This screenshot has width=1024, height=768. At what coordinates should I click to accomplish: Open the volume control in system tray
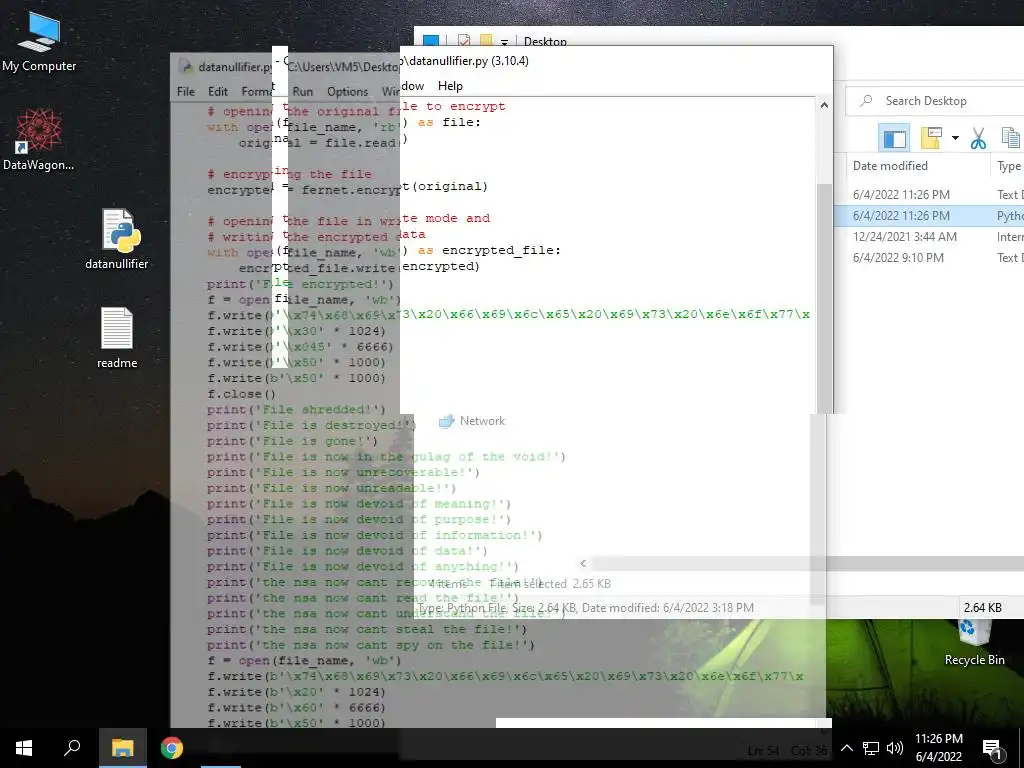pos(895,748)
